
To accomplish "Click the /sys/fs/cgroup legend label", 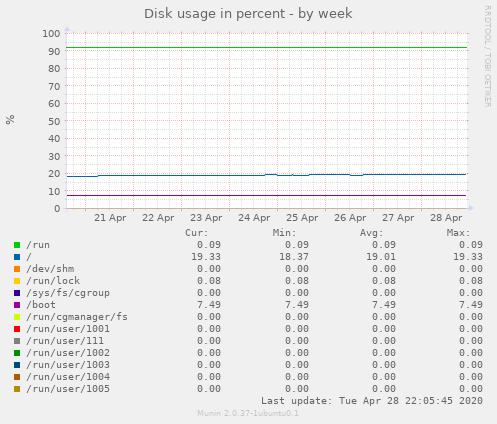I will 68,293.
